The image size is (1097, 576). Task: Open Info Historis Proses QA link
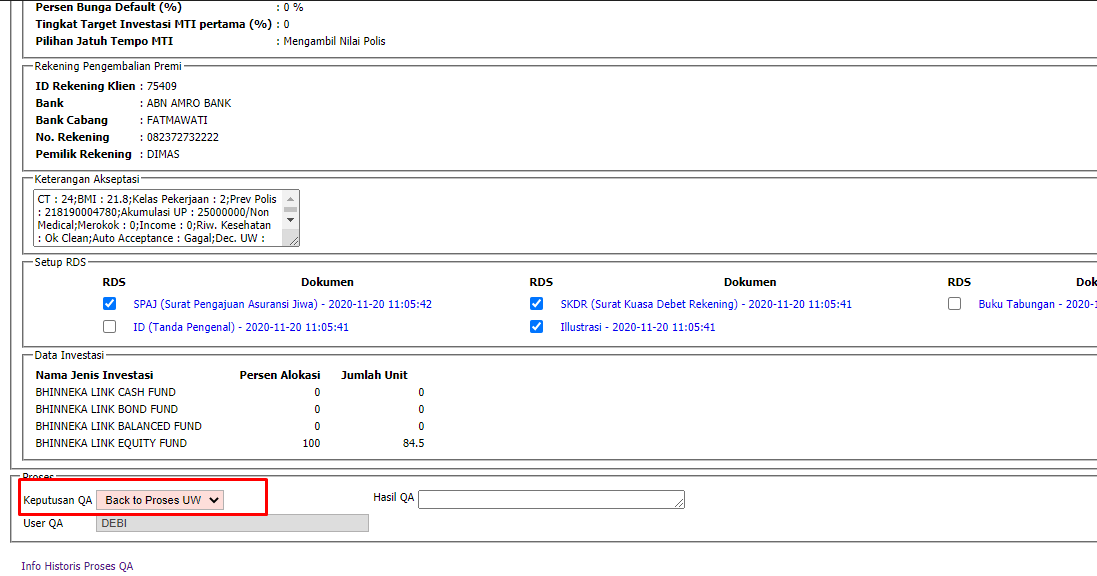point(77,566)
